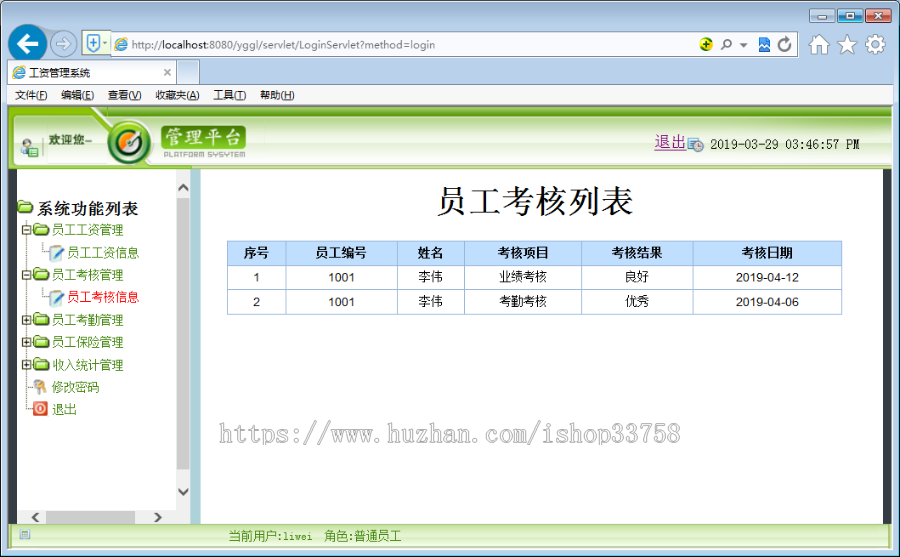Image resolution: width=900 pixels, height=557 pixels.
Task: Click the green plus add-on icon in address bar
Action: tap(706, 44)
